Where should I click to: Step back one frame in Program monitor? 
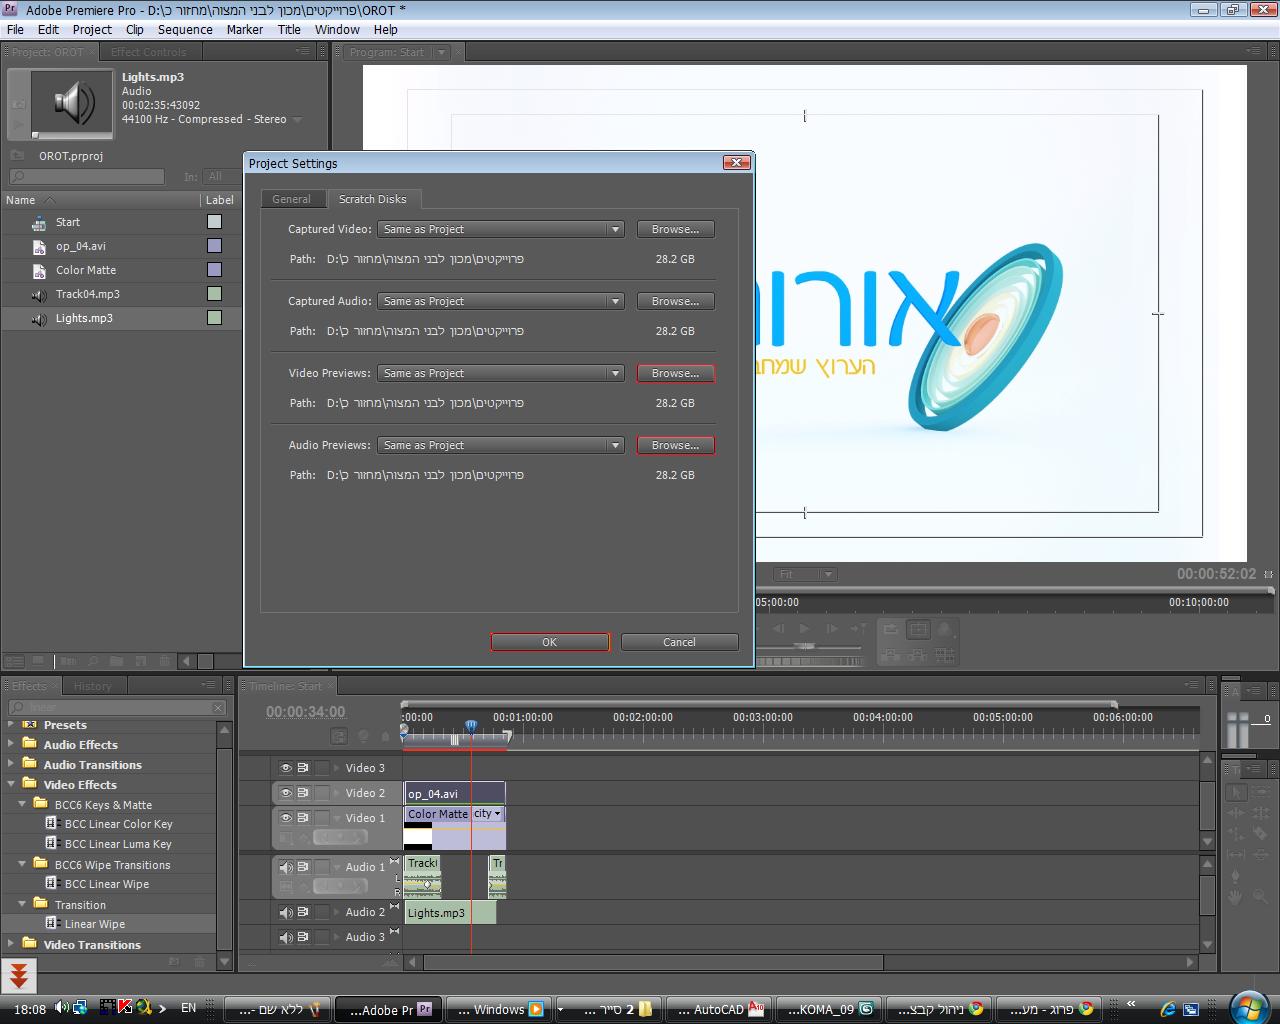tap(779, 629)
